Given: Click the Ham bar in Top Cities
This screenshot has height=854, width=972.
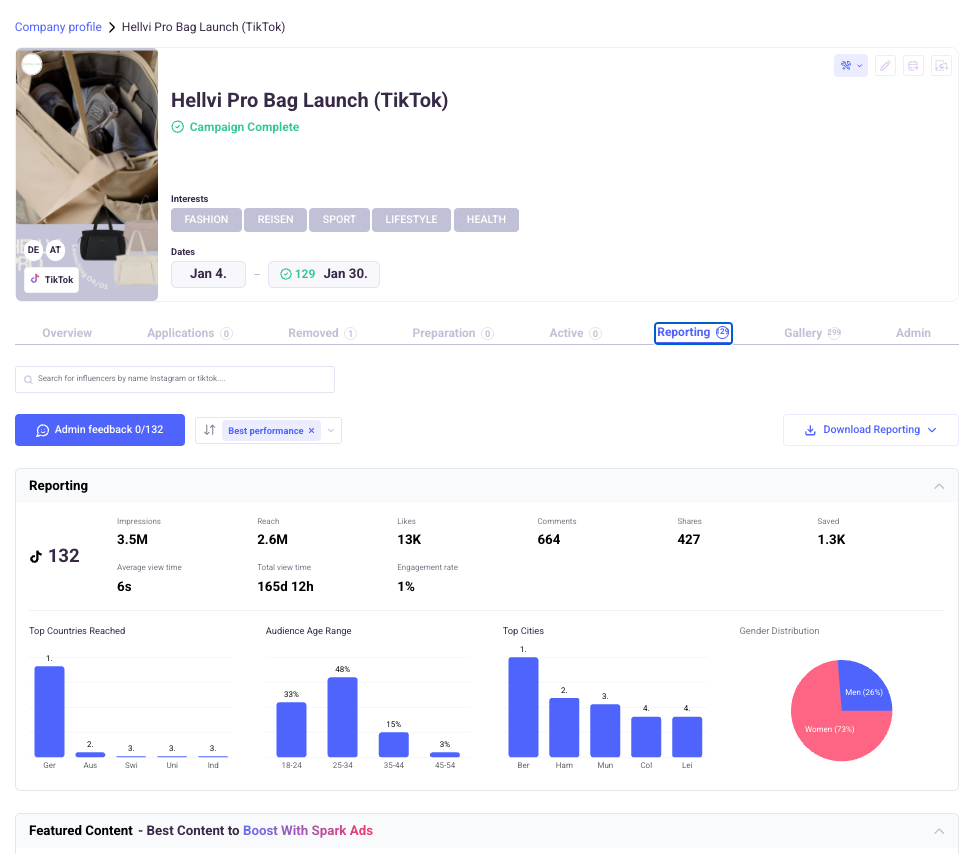Looking at the screenshot, I should click(x=564, y=728).
